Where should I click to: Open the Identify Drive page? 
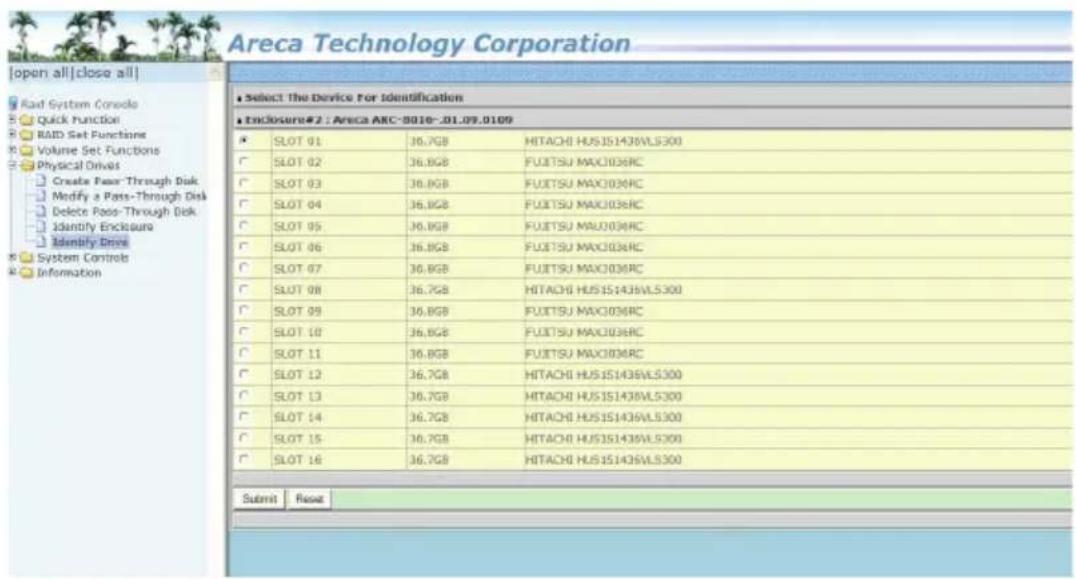point(90,242)
